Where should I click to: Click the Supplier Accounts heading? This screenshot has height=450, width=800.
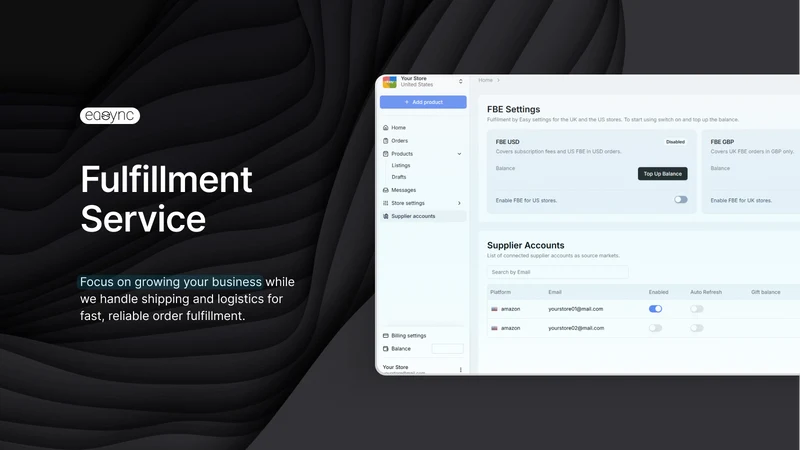click(526, 245)
